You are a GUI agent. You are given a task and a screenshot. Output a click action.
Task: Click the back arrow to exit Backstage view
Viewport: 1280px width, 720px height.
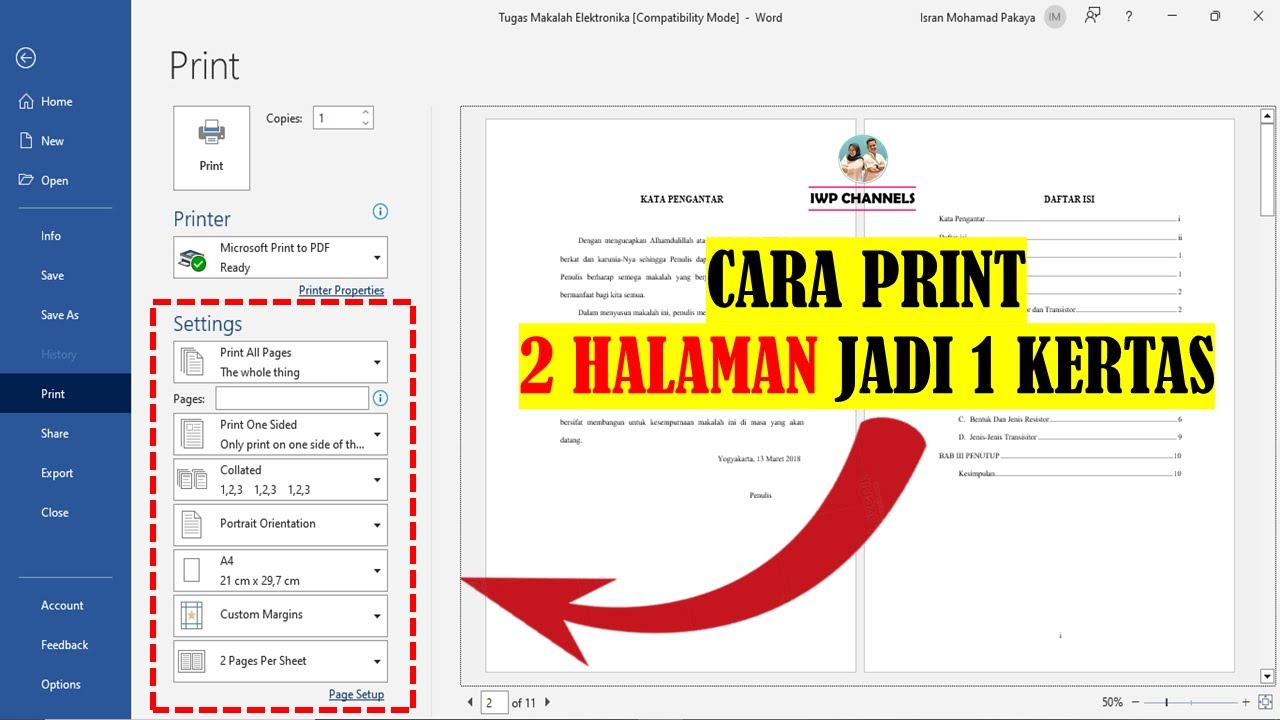pyautogui.click(x=26, y=58)
